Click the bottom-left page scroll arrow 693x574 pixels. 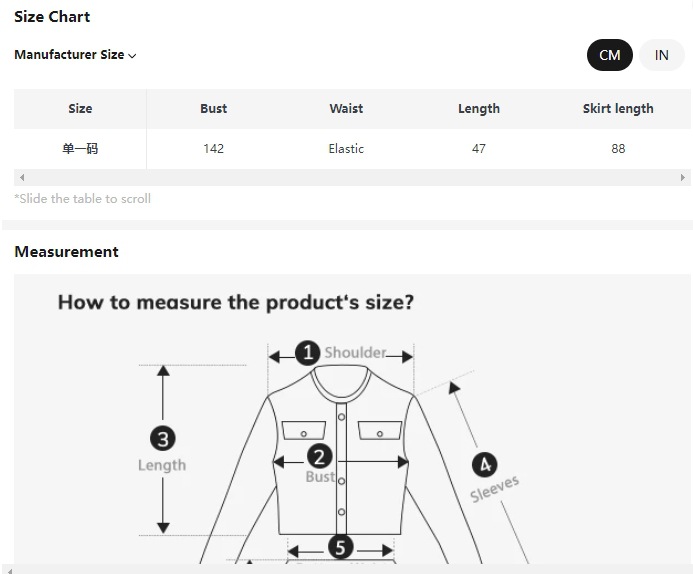click(x=8, y=569)
